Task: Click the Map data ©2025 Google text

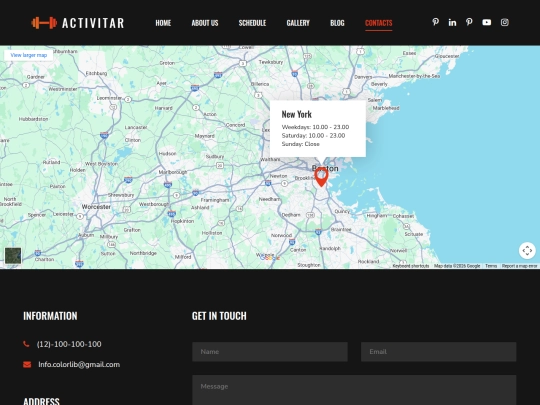Action: click(457, 266)
